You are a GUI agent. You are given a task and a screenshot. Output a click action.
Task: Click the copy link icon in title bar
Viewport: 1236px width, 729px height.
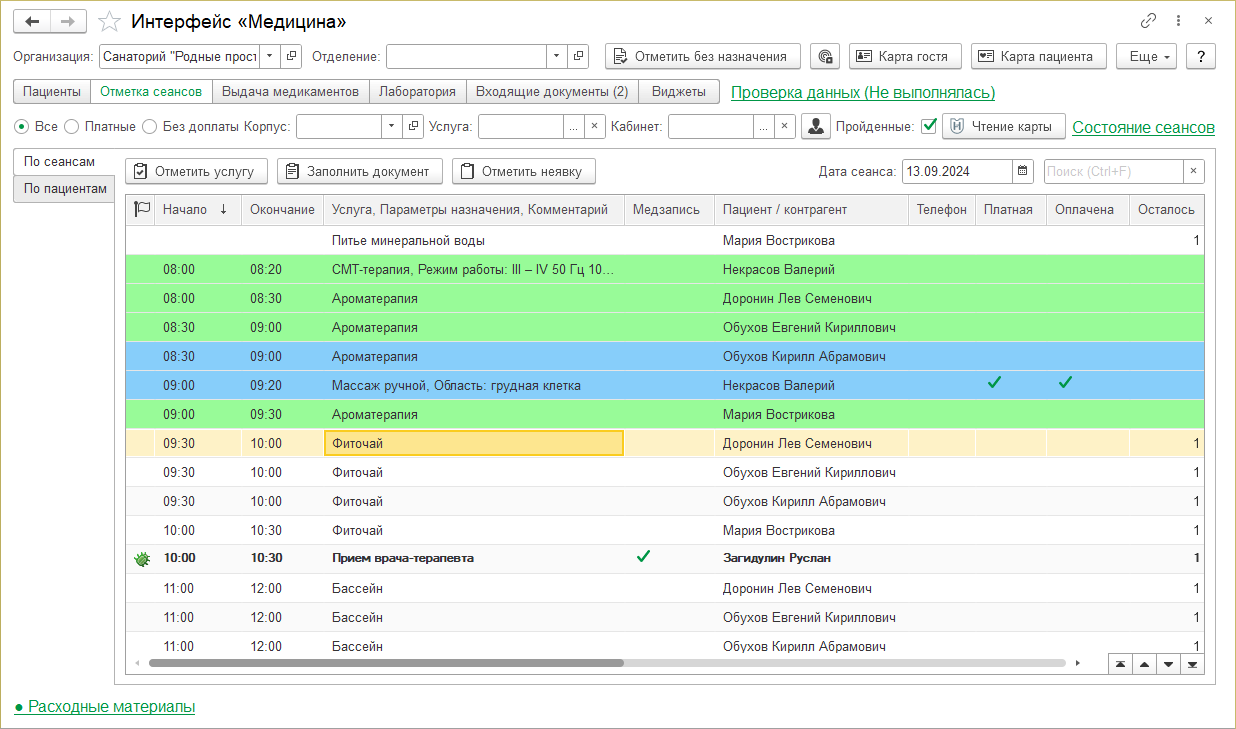point(1148,21)
